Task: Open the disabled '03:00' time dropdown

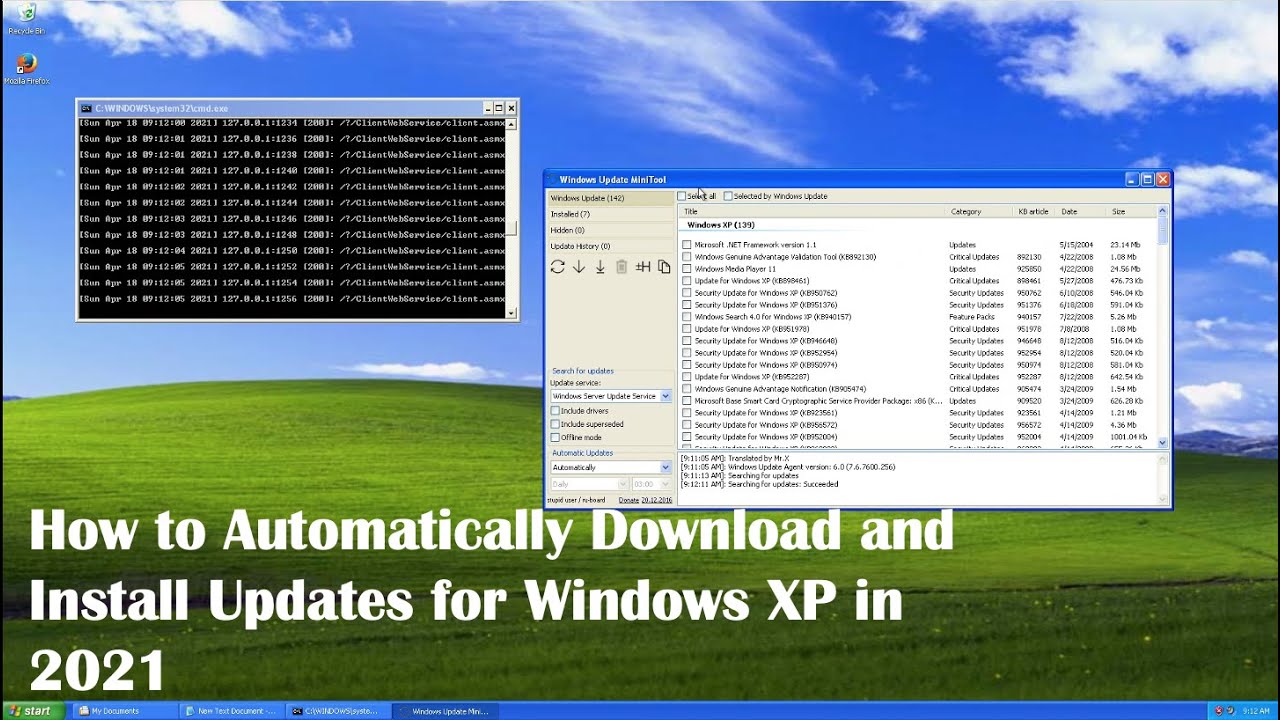Action: click(651, 484)
